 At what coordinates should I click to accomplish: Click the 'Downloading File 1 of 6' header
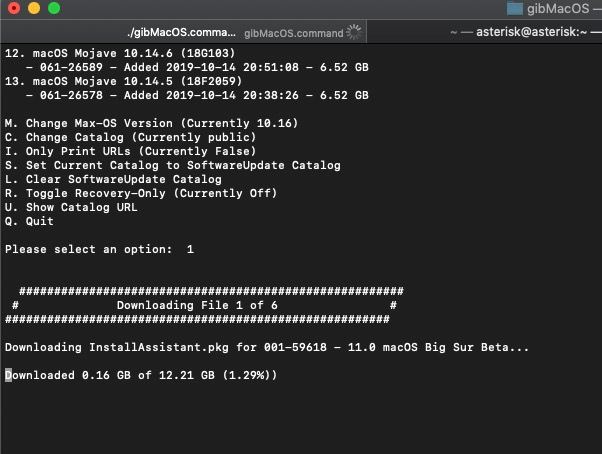197,305
